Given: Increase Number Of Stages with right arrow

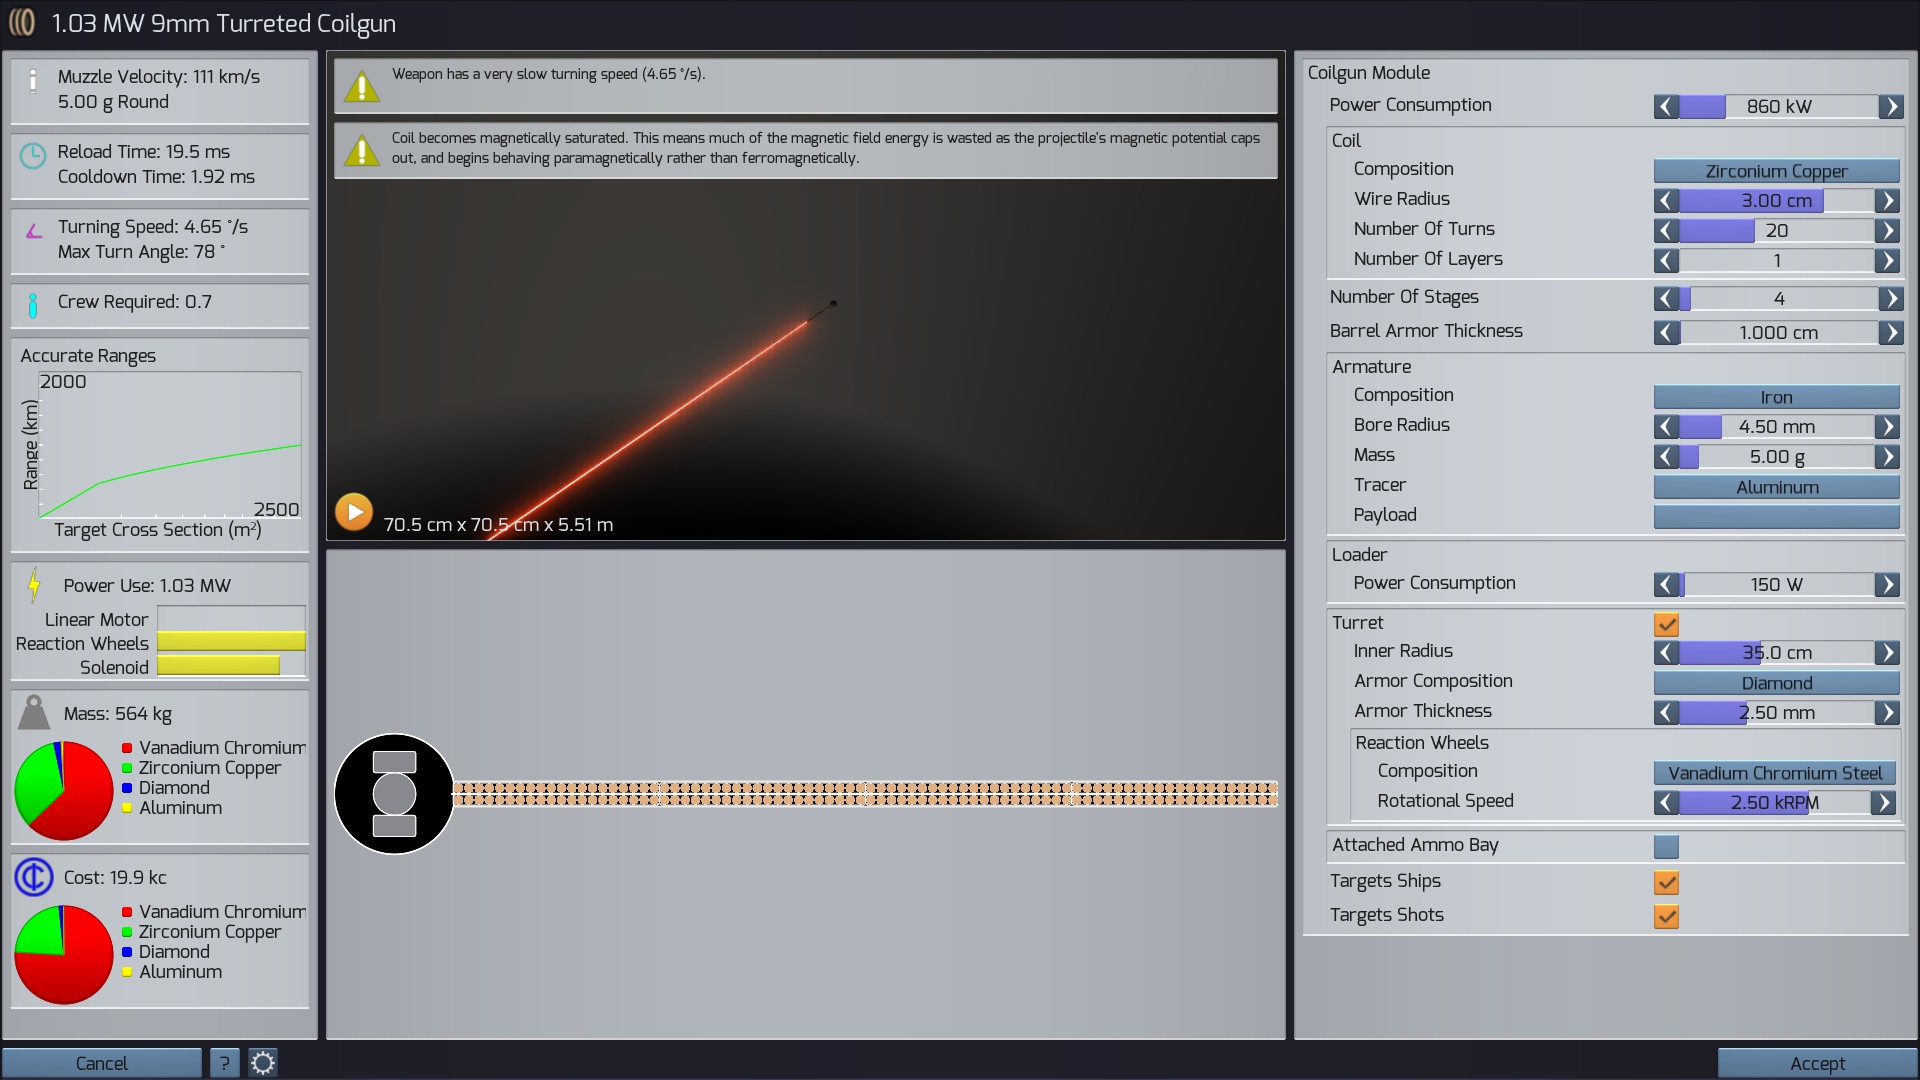Looking at the screenshot, I should point(1889,298).
